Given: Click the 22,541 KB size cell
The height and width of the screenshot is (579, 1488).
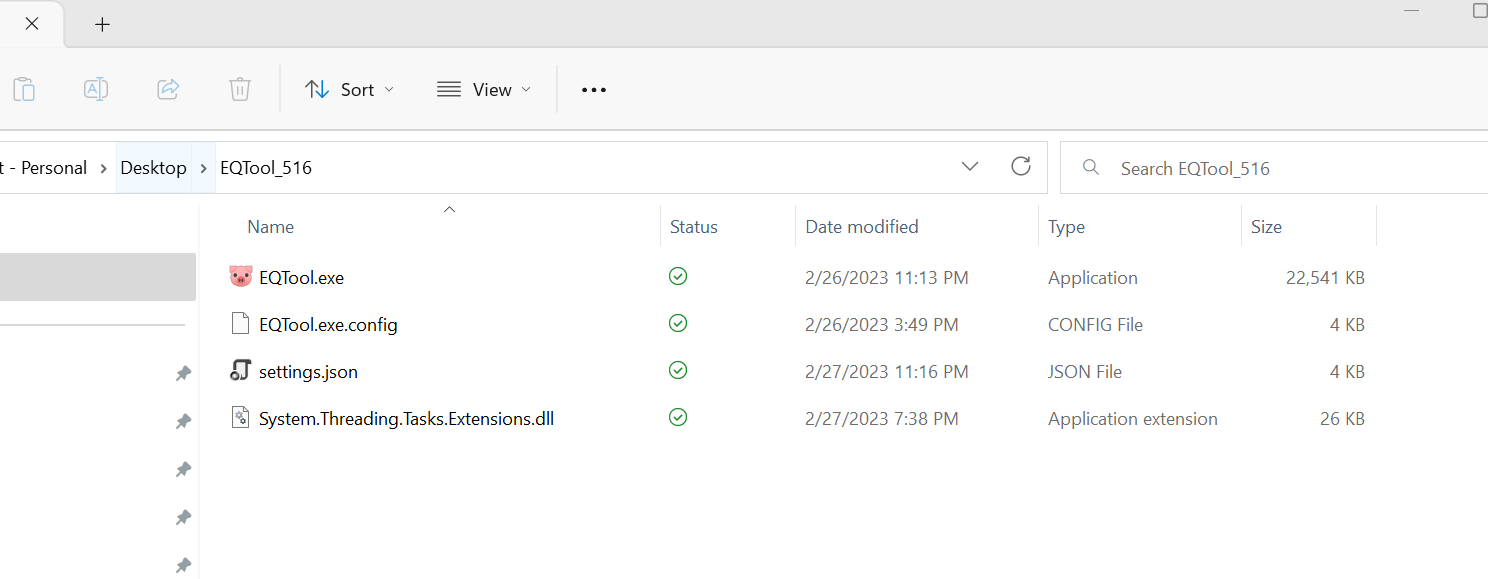Looking at the screenshot, I should pyautogui.click(x=1325, y=278).
